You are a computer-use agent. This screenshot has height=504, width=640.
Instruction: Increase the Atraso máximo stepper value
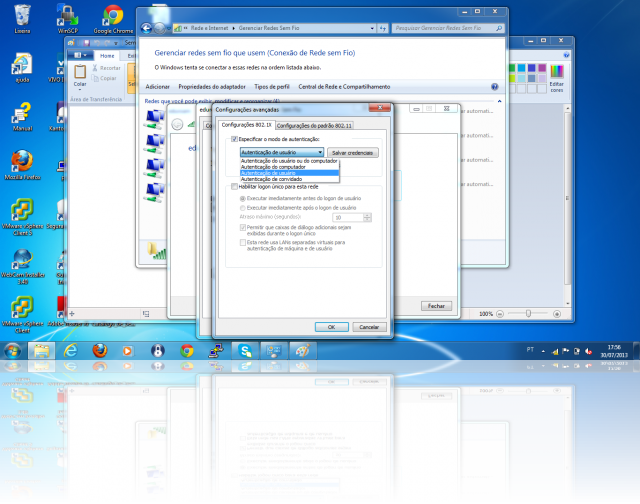367,215
